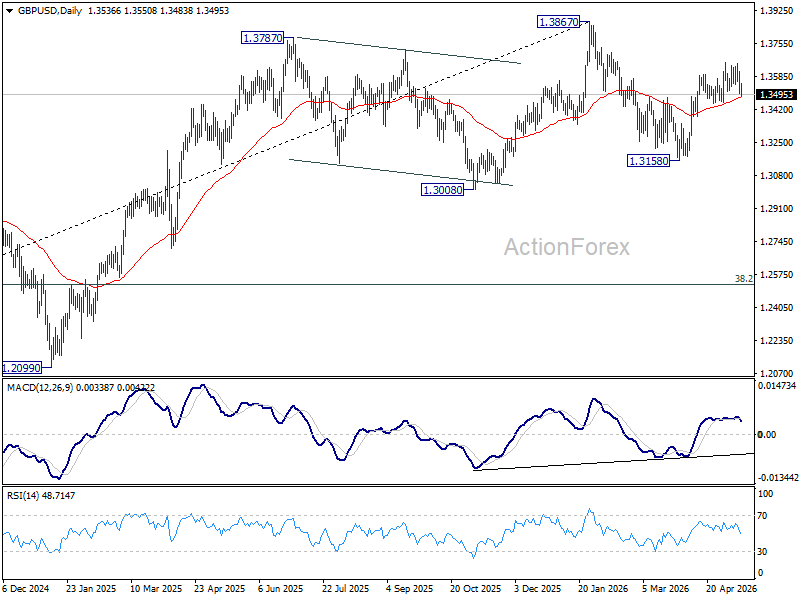This screenshot has height=600, width=800.
Task: Pick the 1.30080 low price label
Action: coord(442,190)
